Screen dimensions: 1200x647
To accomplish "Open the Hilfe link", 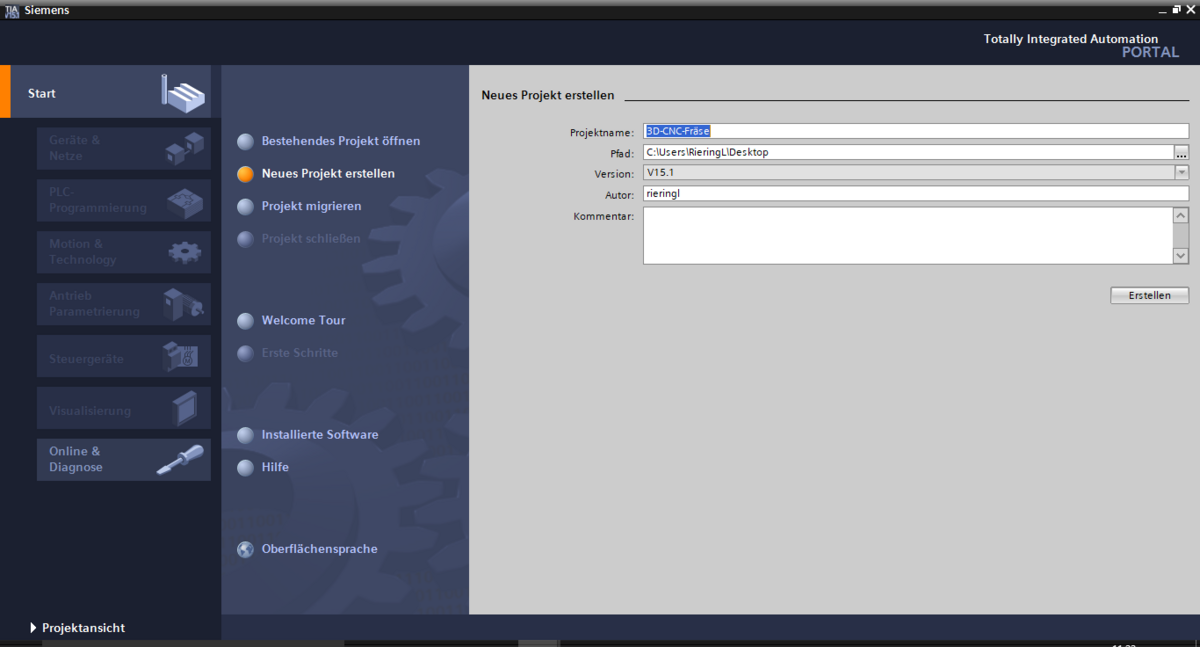I will [x=275, y=467].
